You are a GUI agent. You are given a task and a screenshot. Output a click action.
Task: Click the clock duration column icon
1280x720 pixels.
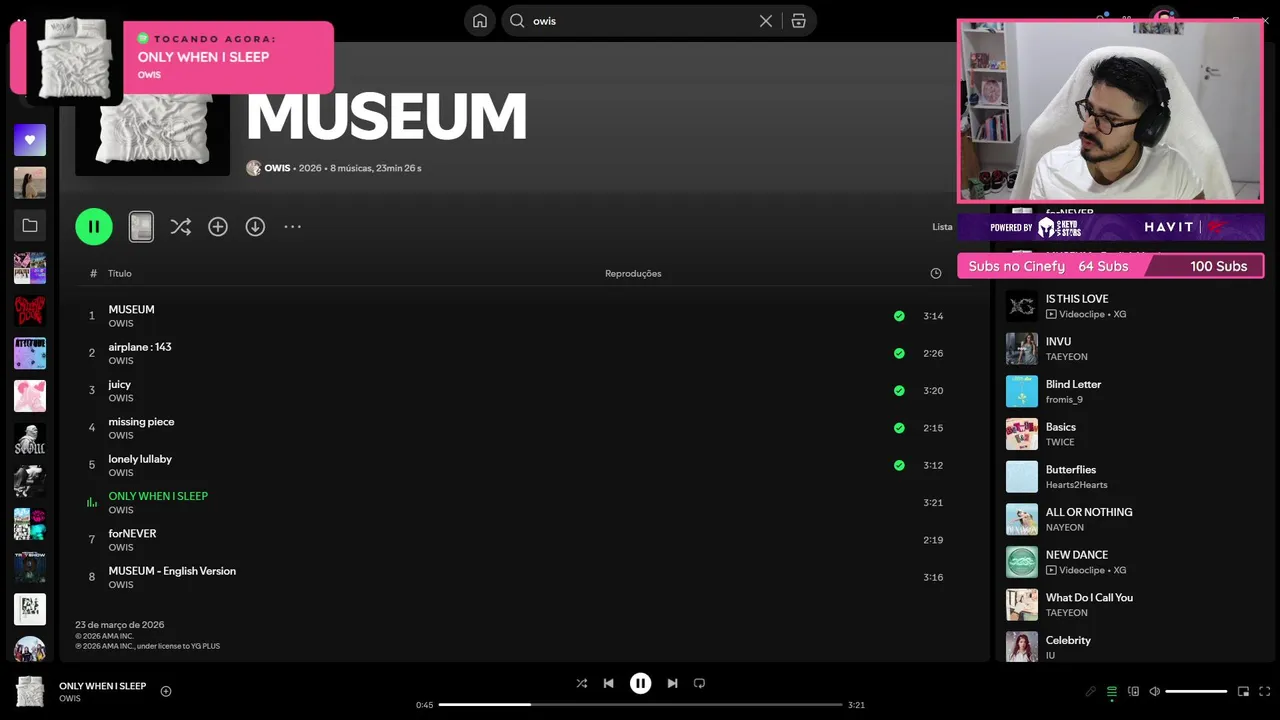pos(936,274)
